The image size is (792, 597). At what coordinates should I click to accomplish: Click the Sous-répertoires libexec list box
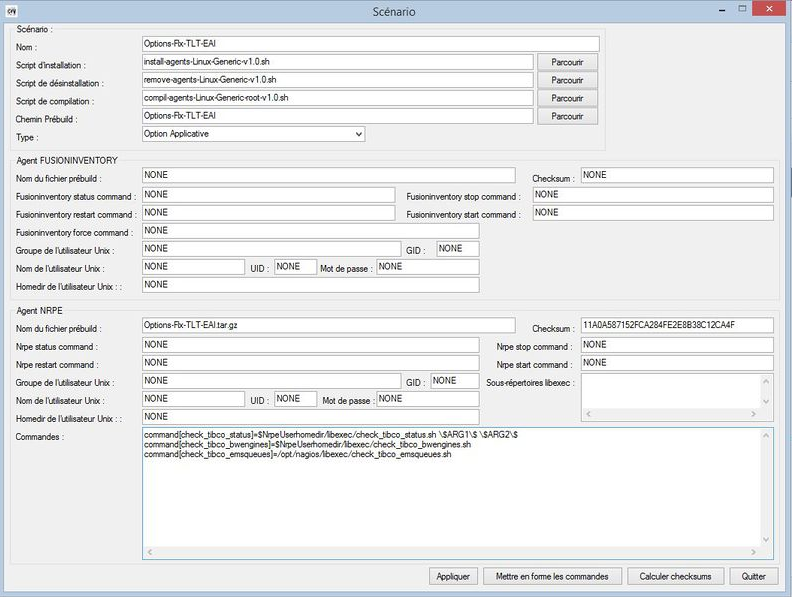click(672, 390)
